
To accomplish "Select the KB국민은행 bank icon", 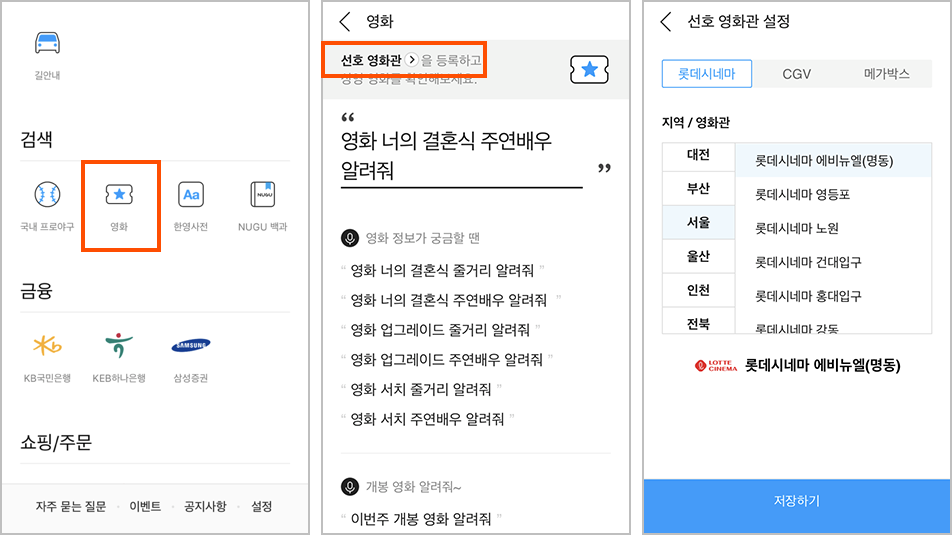I will 47,346.
